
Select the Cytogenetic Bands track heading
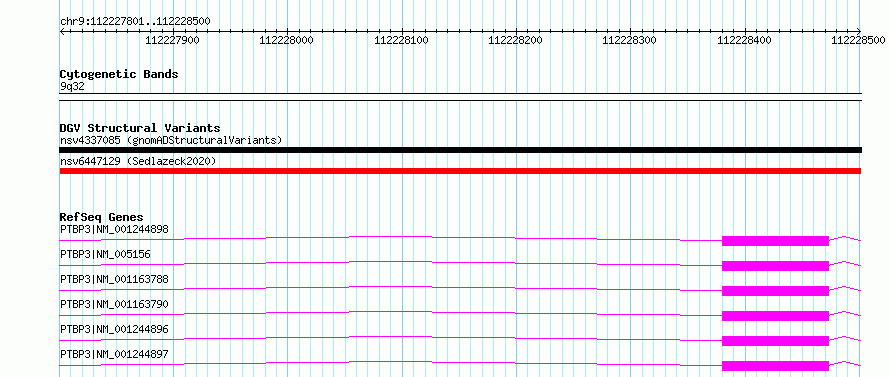tap(119, 74)
